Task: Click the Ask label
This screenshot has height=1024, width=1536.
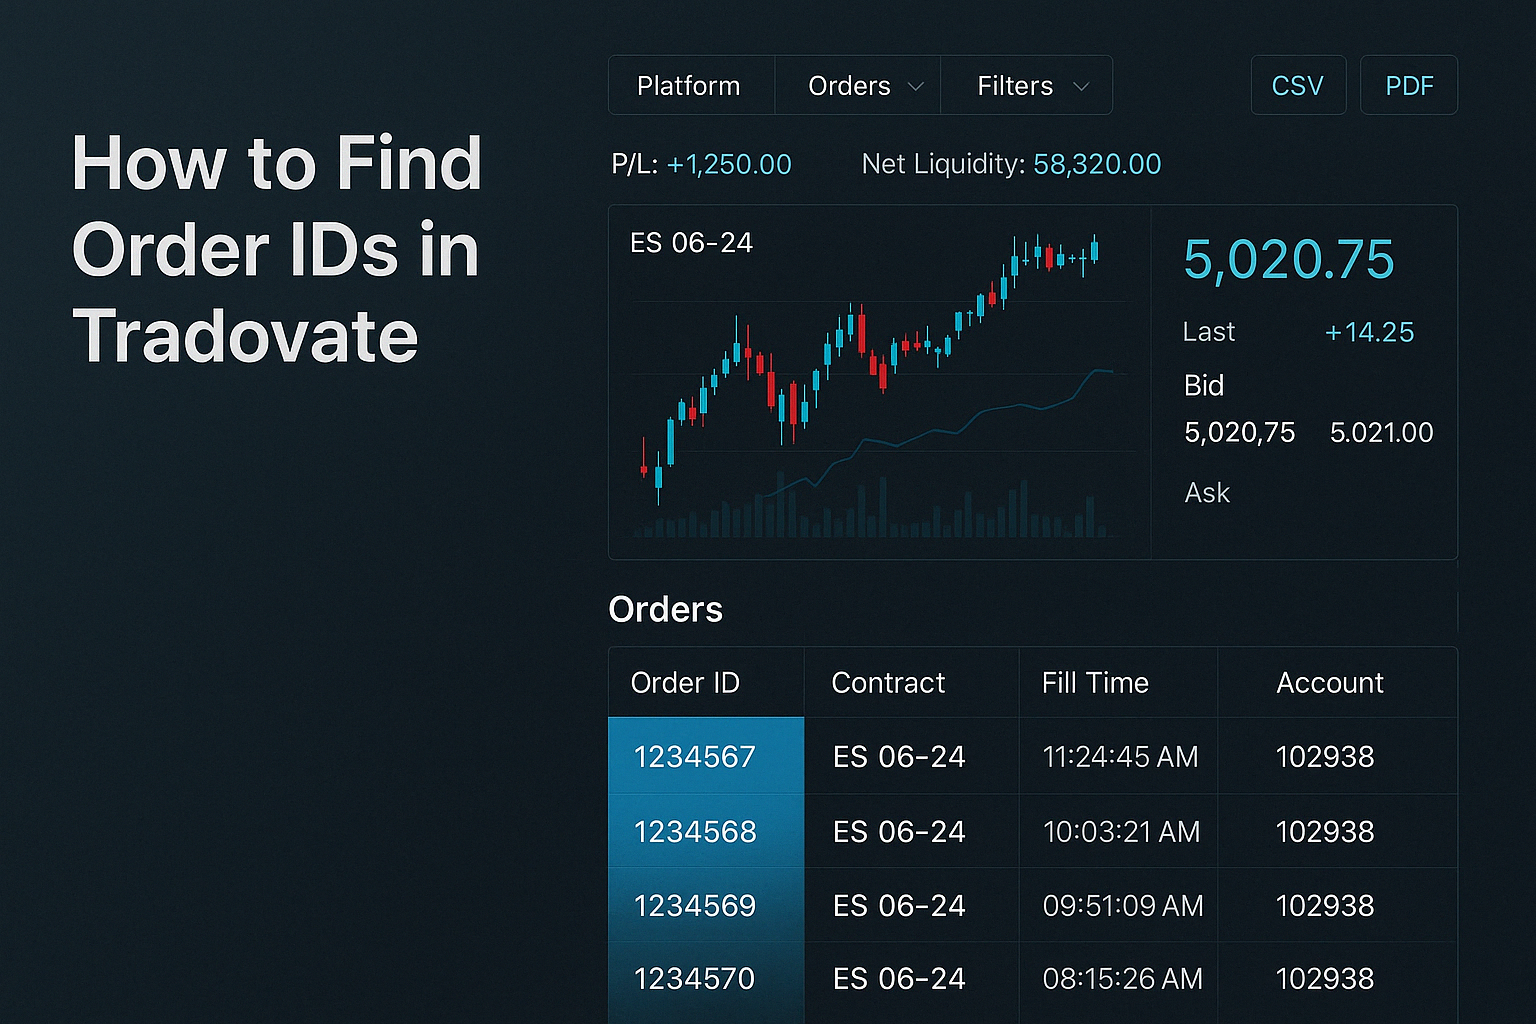Action: point(1207,492)
